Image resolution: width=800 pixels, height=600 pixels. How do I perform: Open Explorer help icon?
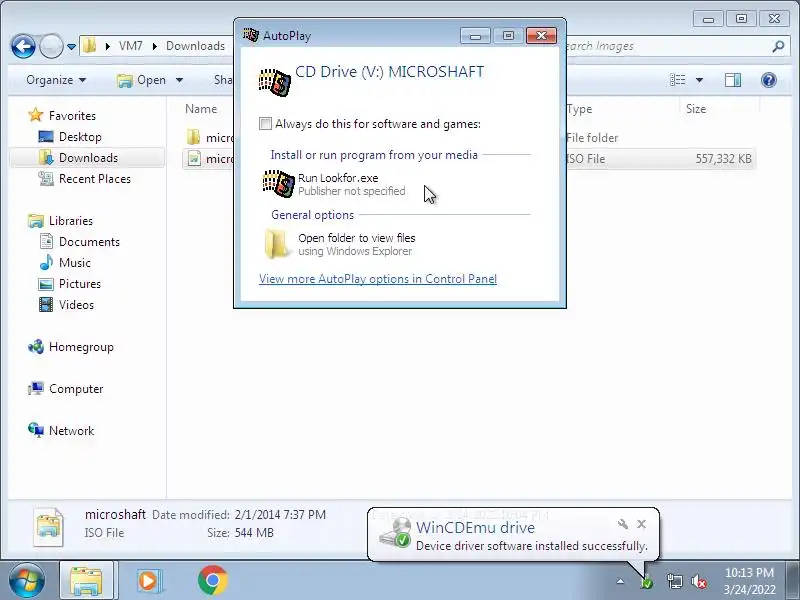pyautogui.click(x=768, y=80)
